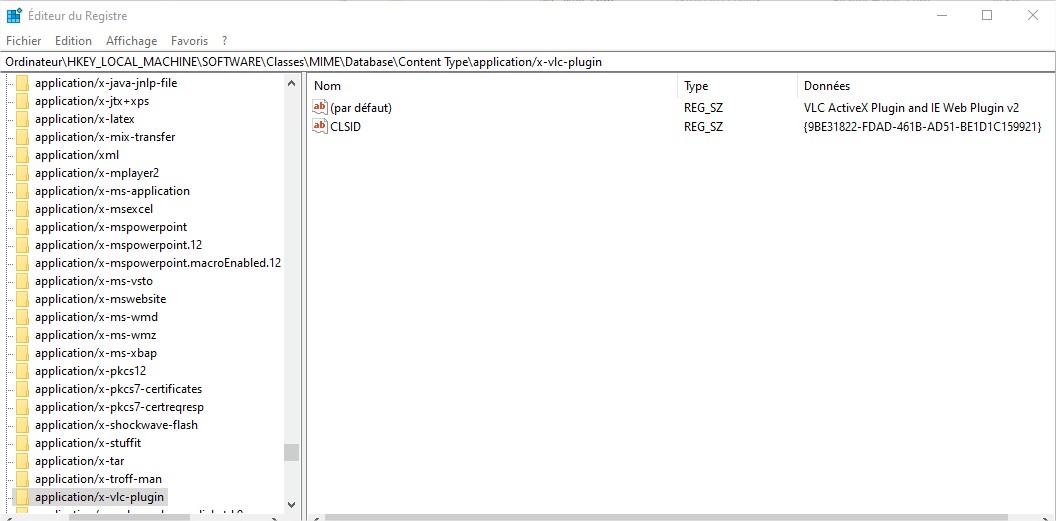This screenshot has height=521, width=1056.
Task: Select the application/xml key label
Action: tap(77, 155)
